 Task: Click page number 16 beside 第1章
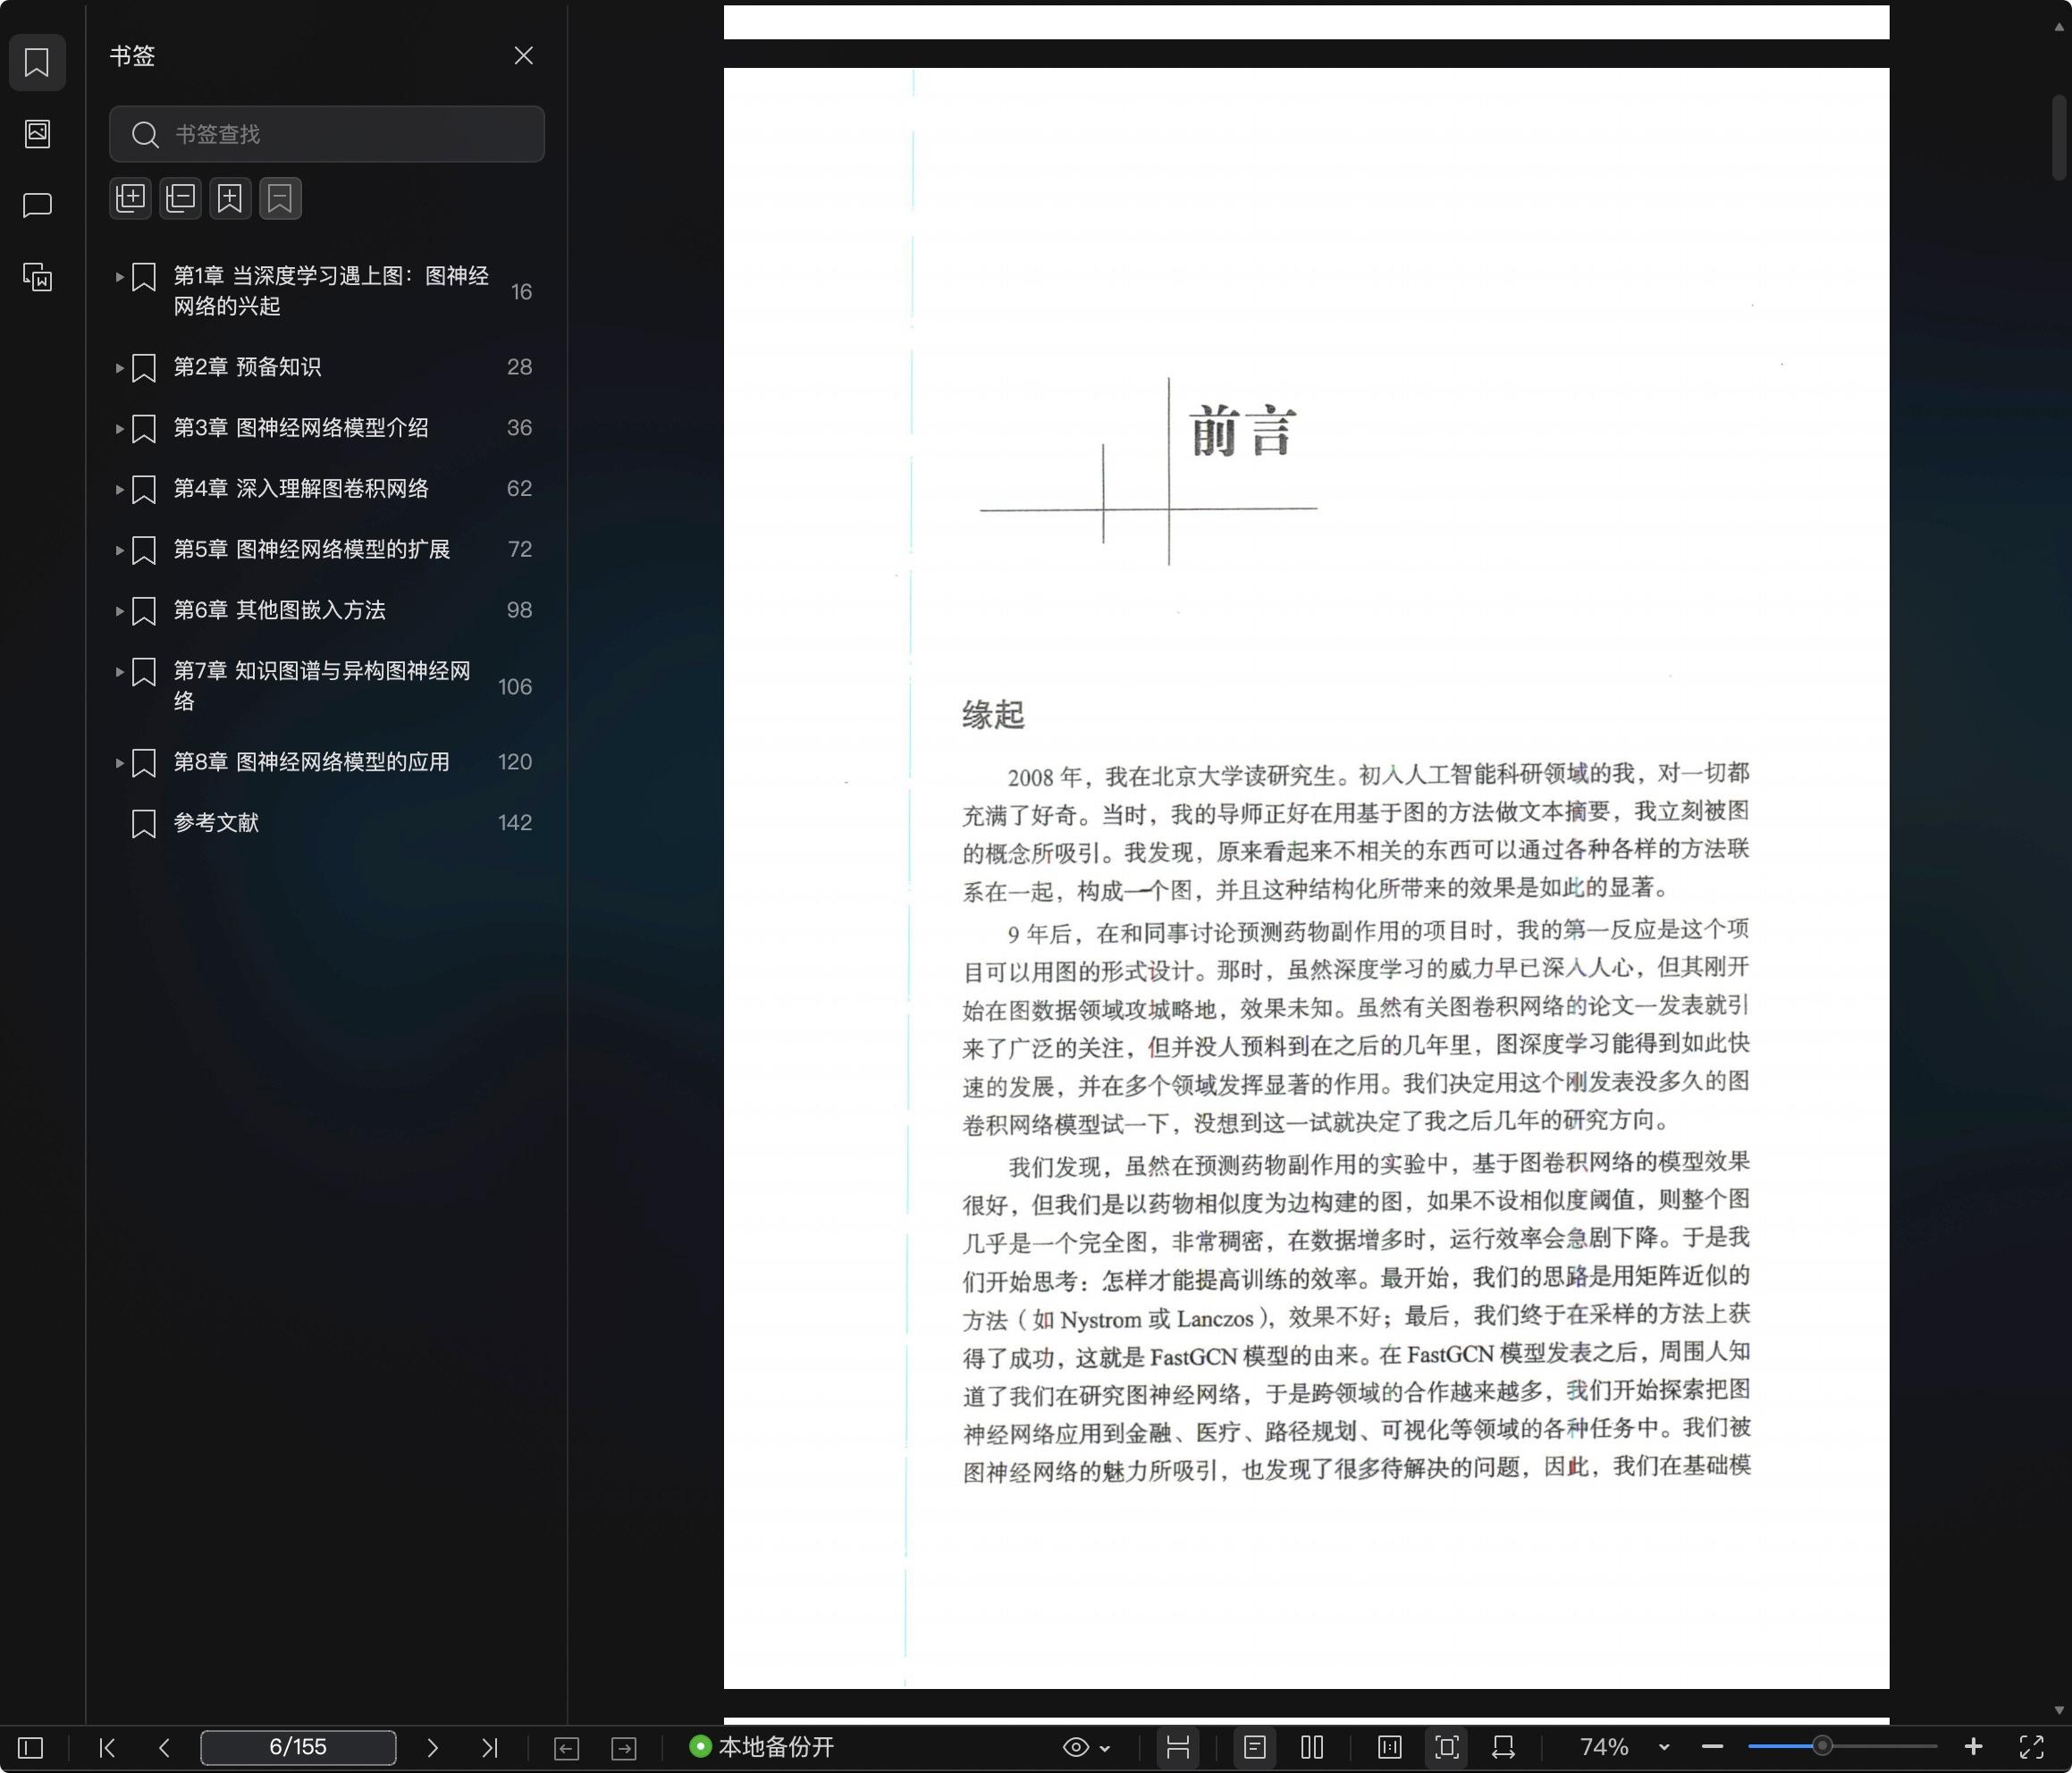[521, 292]
